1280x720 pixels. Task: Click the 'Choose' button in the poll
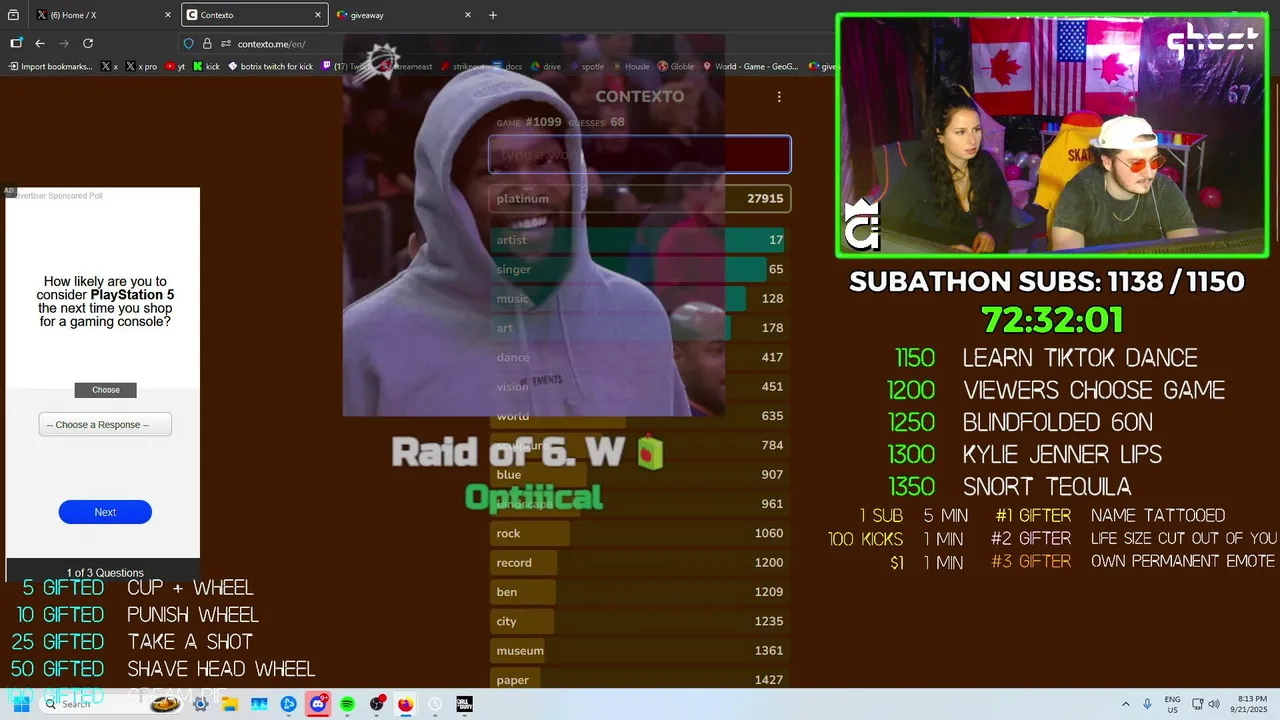(x=105, y=390)
